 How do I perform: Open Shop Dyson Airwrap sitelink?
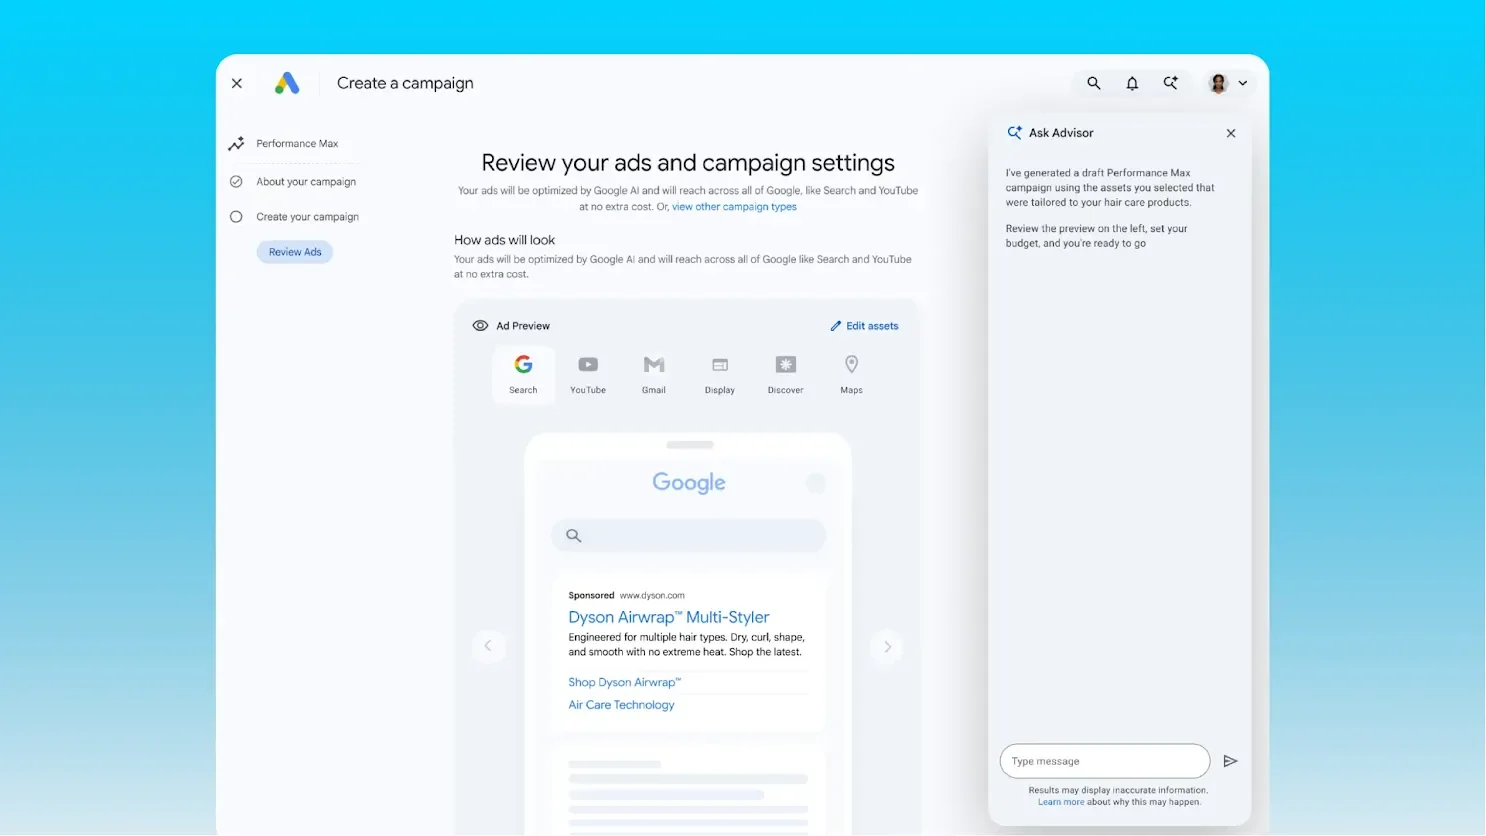pyautogui.click(x=625, y=682)
